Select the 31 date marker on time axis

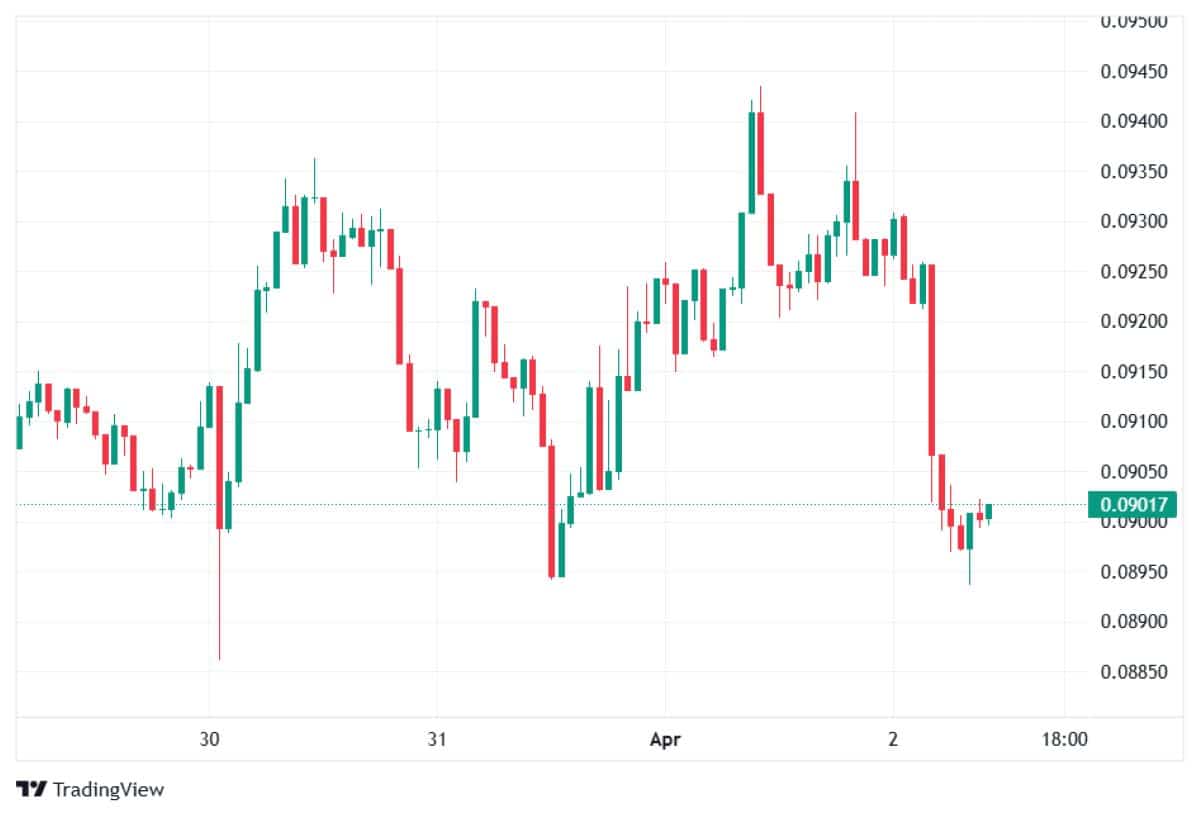click(436, 740)
